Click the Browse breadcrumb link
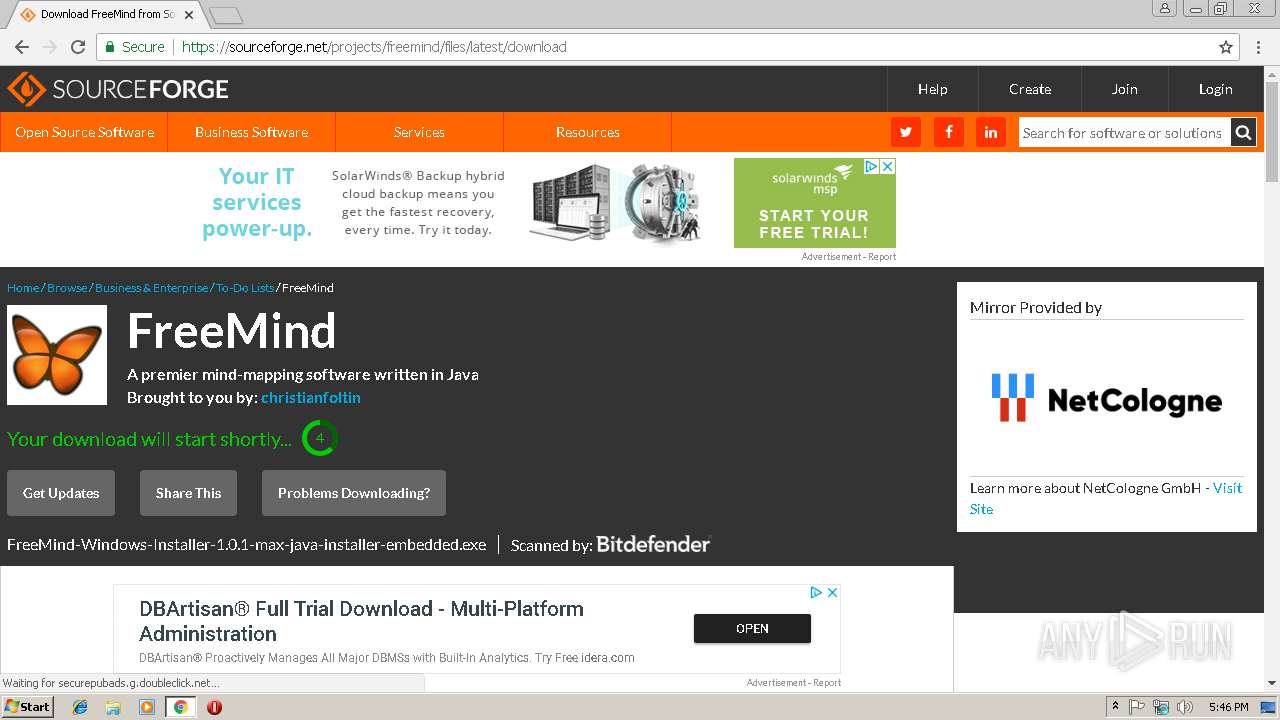Screen dimensions: 1280x720 (67, 288)
